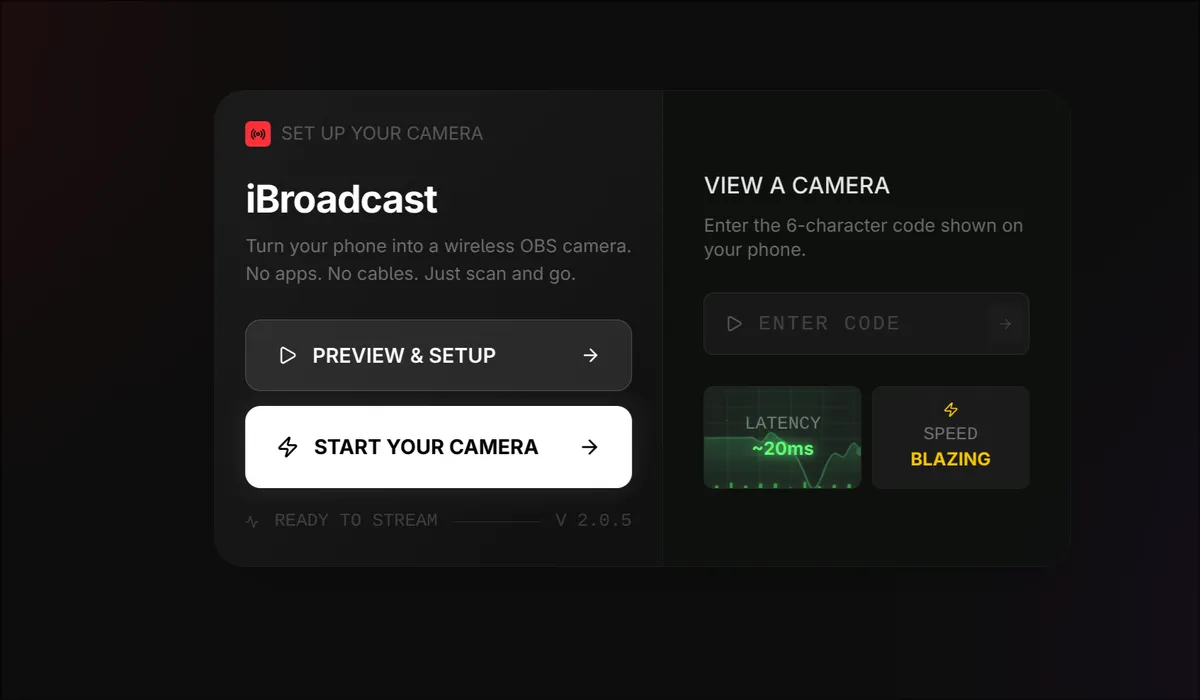Open Preview & Setup

tap(438, 355)
